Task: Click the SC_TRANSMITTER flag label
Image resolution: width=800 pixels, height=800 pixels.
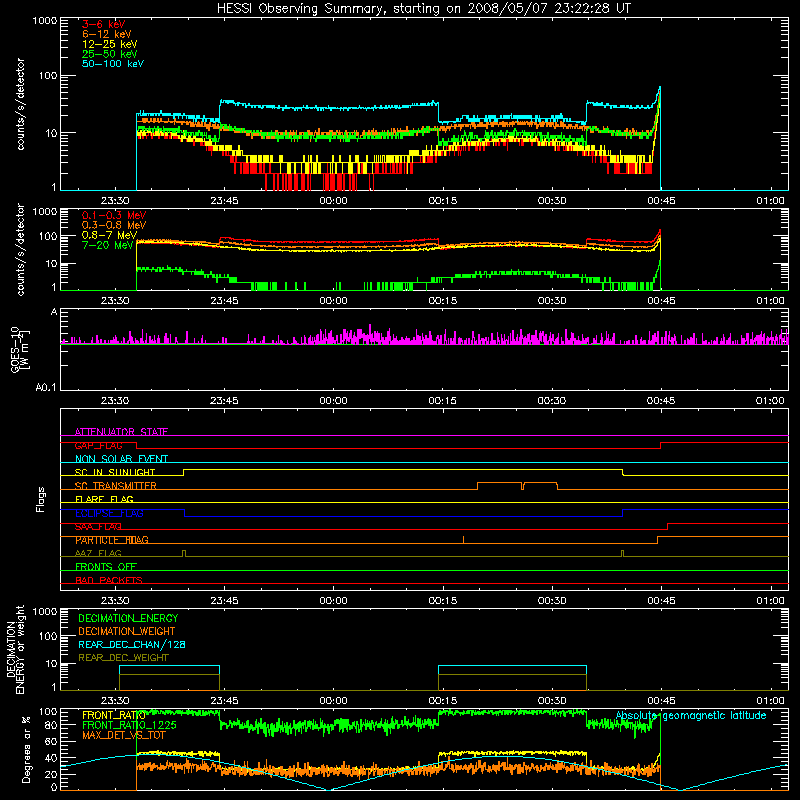Action: click(x=115, y=486)
